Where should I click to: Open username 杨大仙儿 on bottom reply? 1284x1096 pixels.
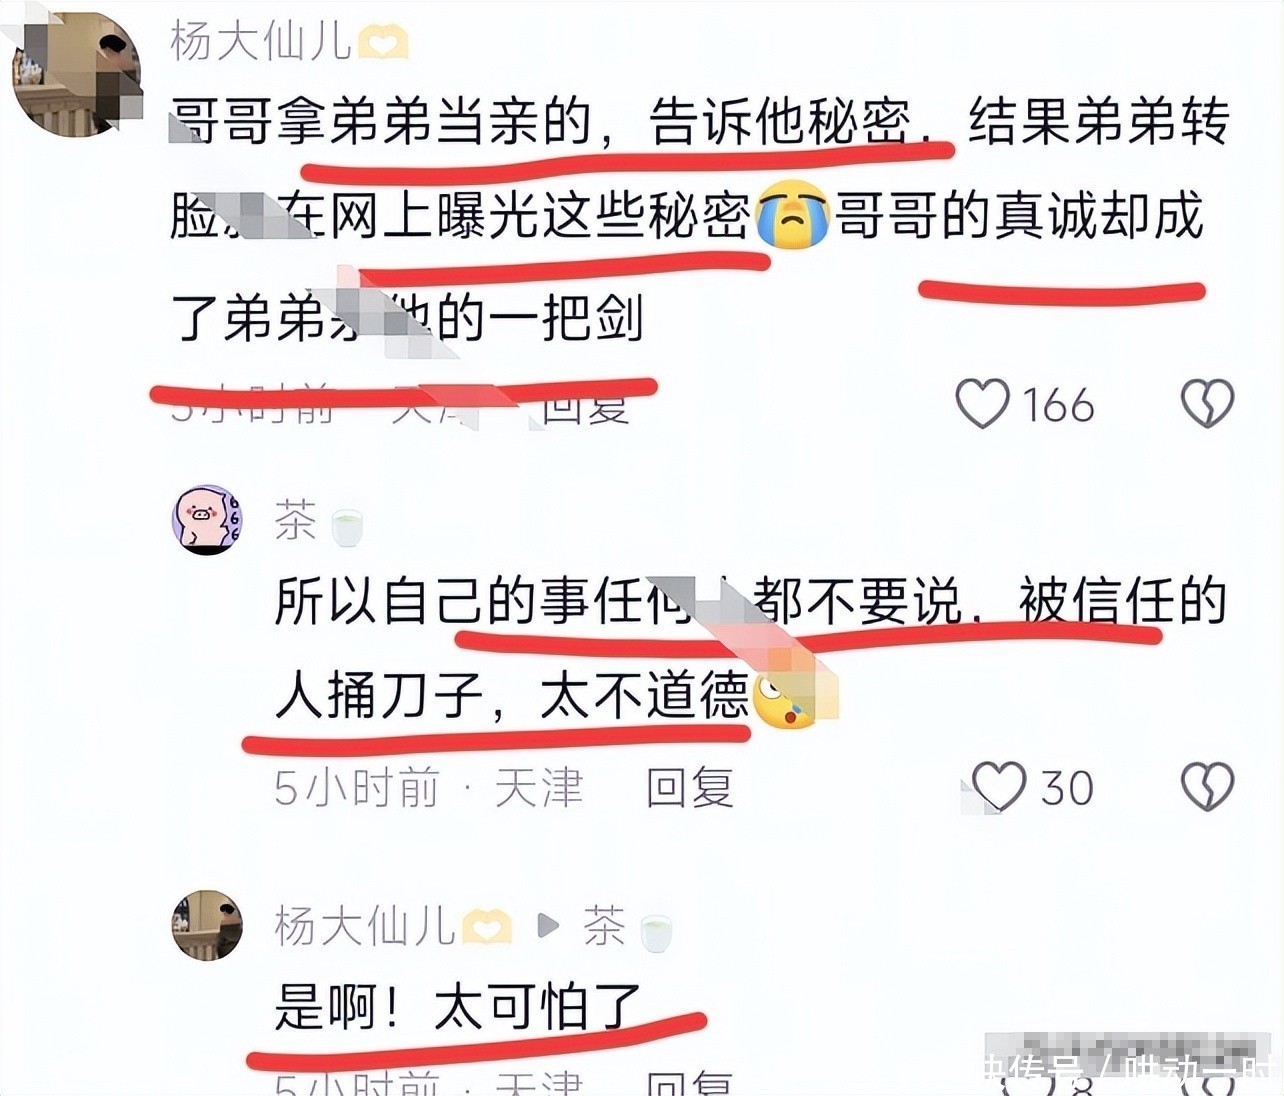click(364, 926)
